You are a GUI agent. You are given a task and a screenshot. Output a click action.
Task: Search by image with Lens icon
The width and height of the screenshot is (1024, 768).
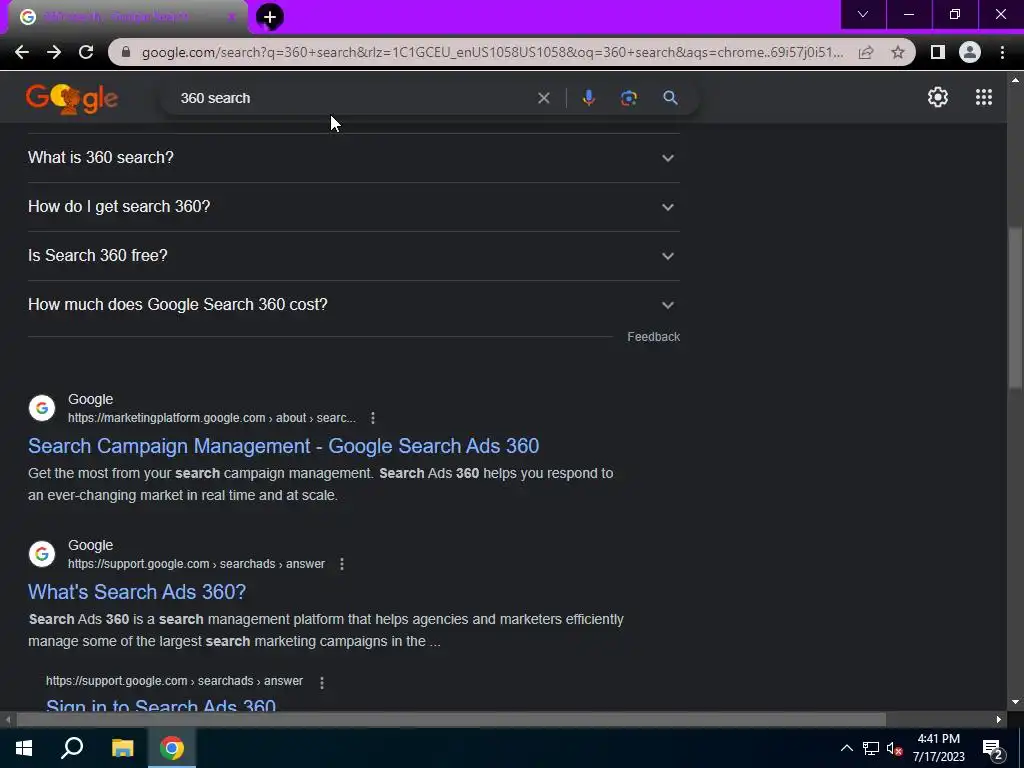click(x=629, y=98)
